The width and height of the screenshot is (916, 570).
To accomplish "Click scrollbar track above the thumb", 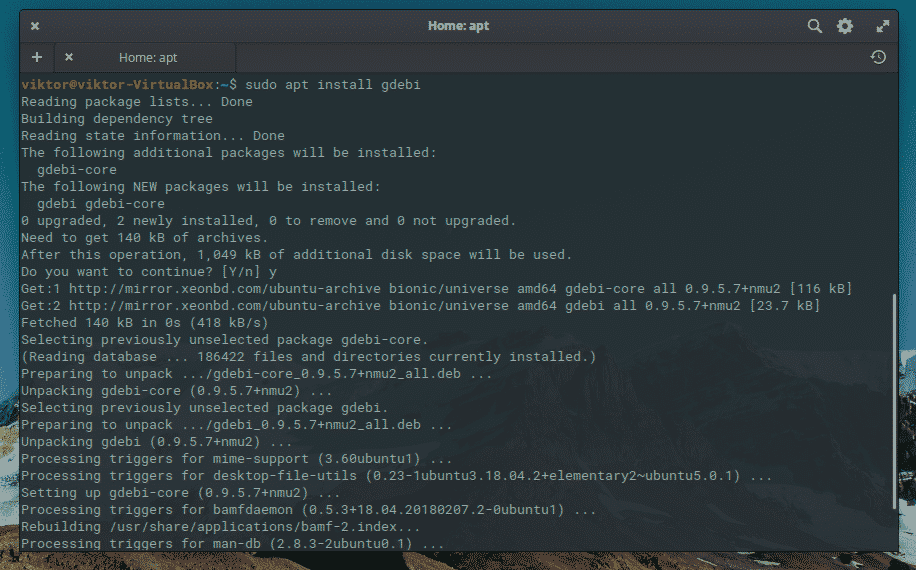I will point(894,183).
